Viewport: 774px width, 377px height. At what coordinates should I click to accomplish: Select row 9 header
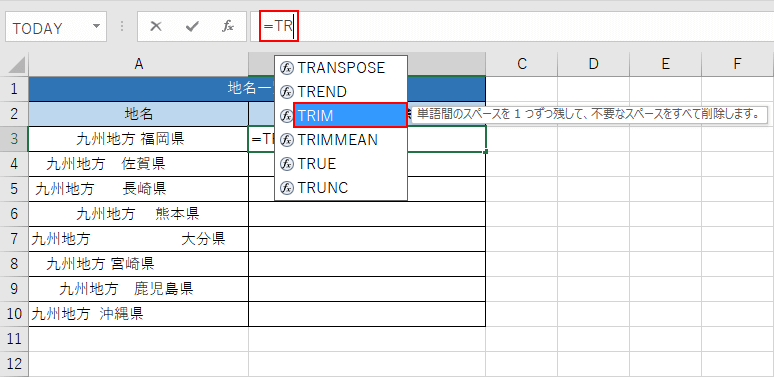click(14, 289)
